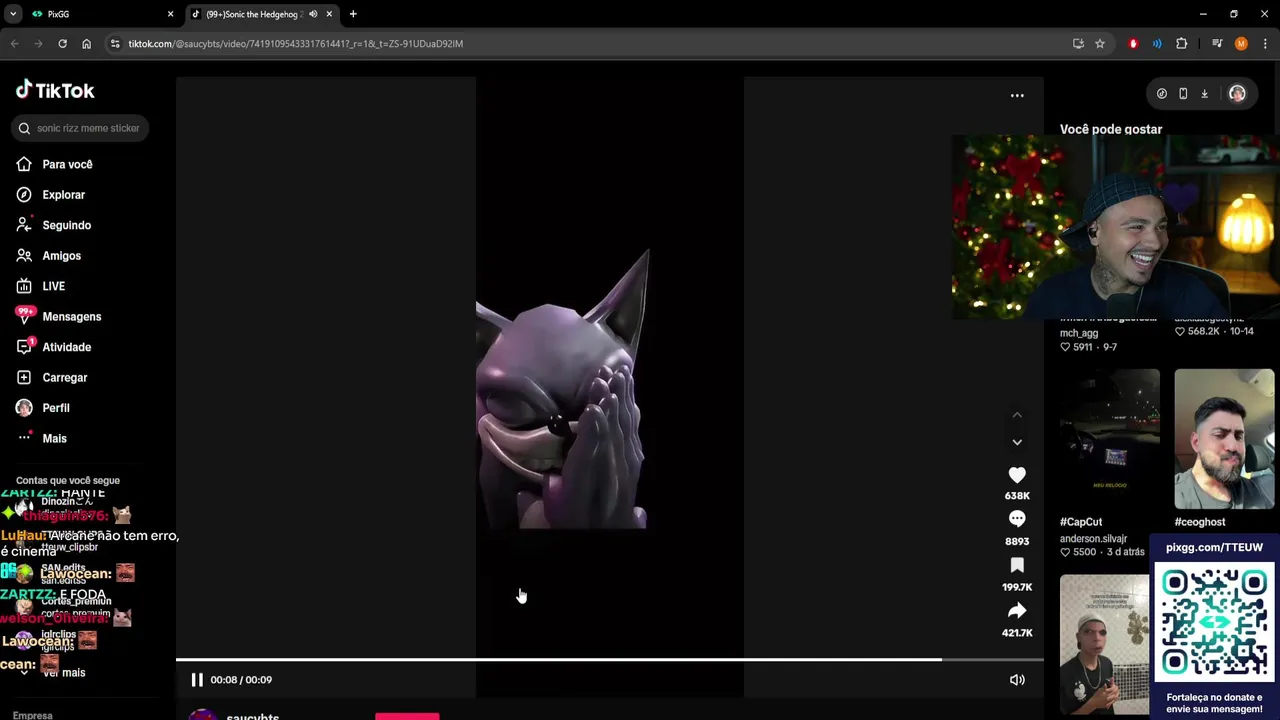The image size is (1280, 720).
Task: Reload the page
Action: pyautogui.click(x=62, y=44)
